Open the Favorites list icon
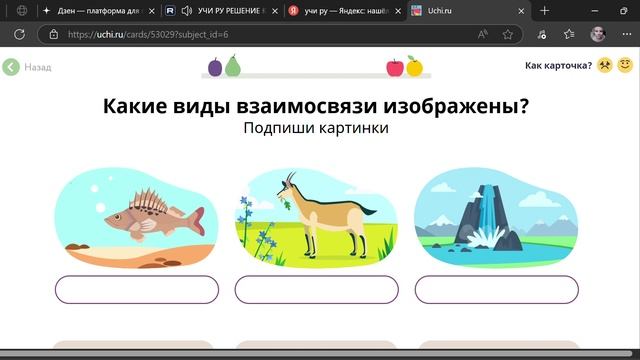 click(569, 34)
